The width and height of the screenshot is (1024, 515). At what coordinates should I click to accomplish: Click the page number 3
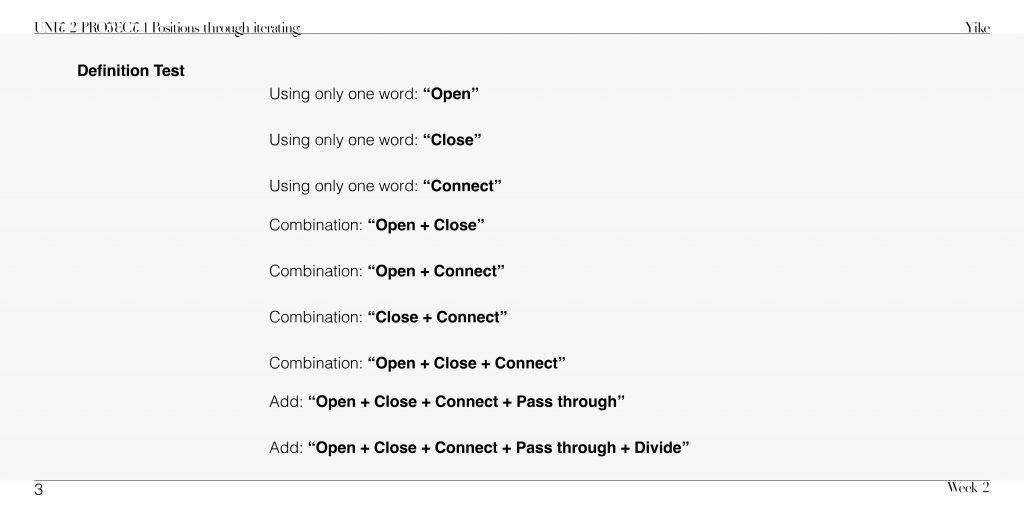click(38, 490)
